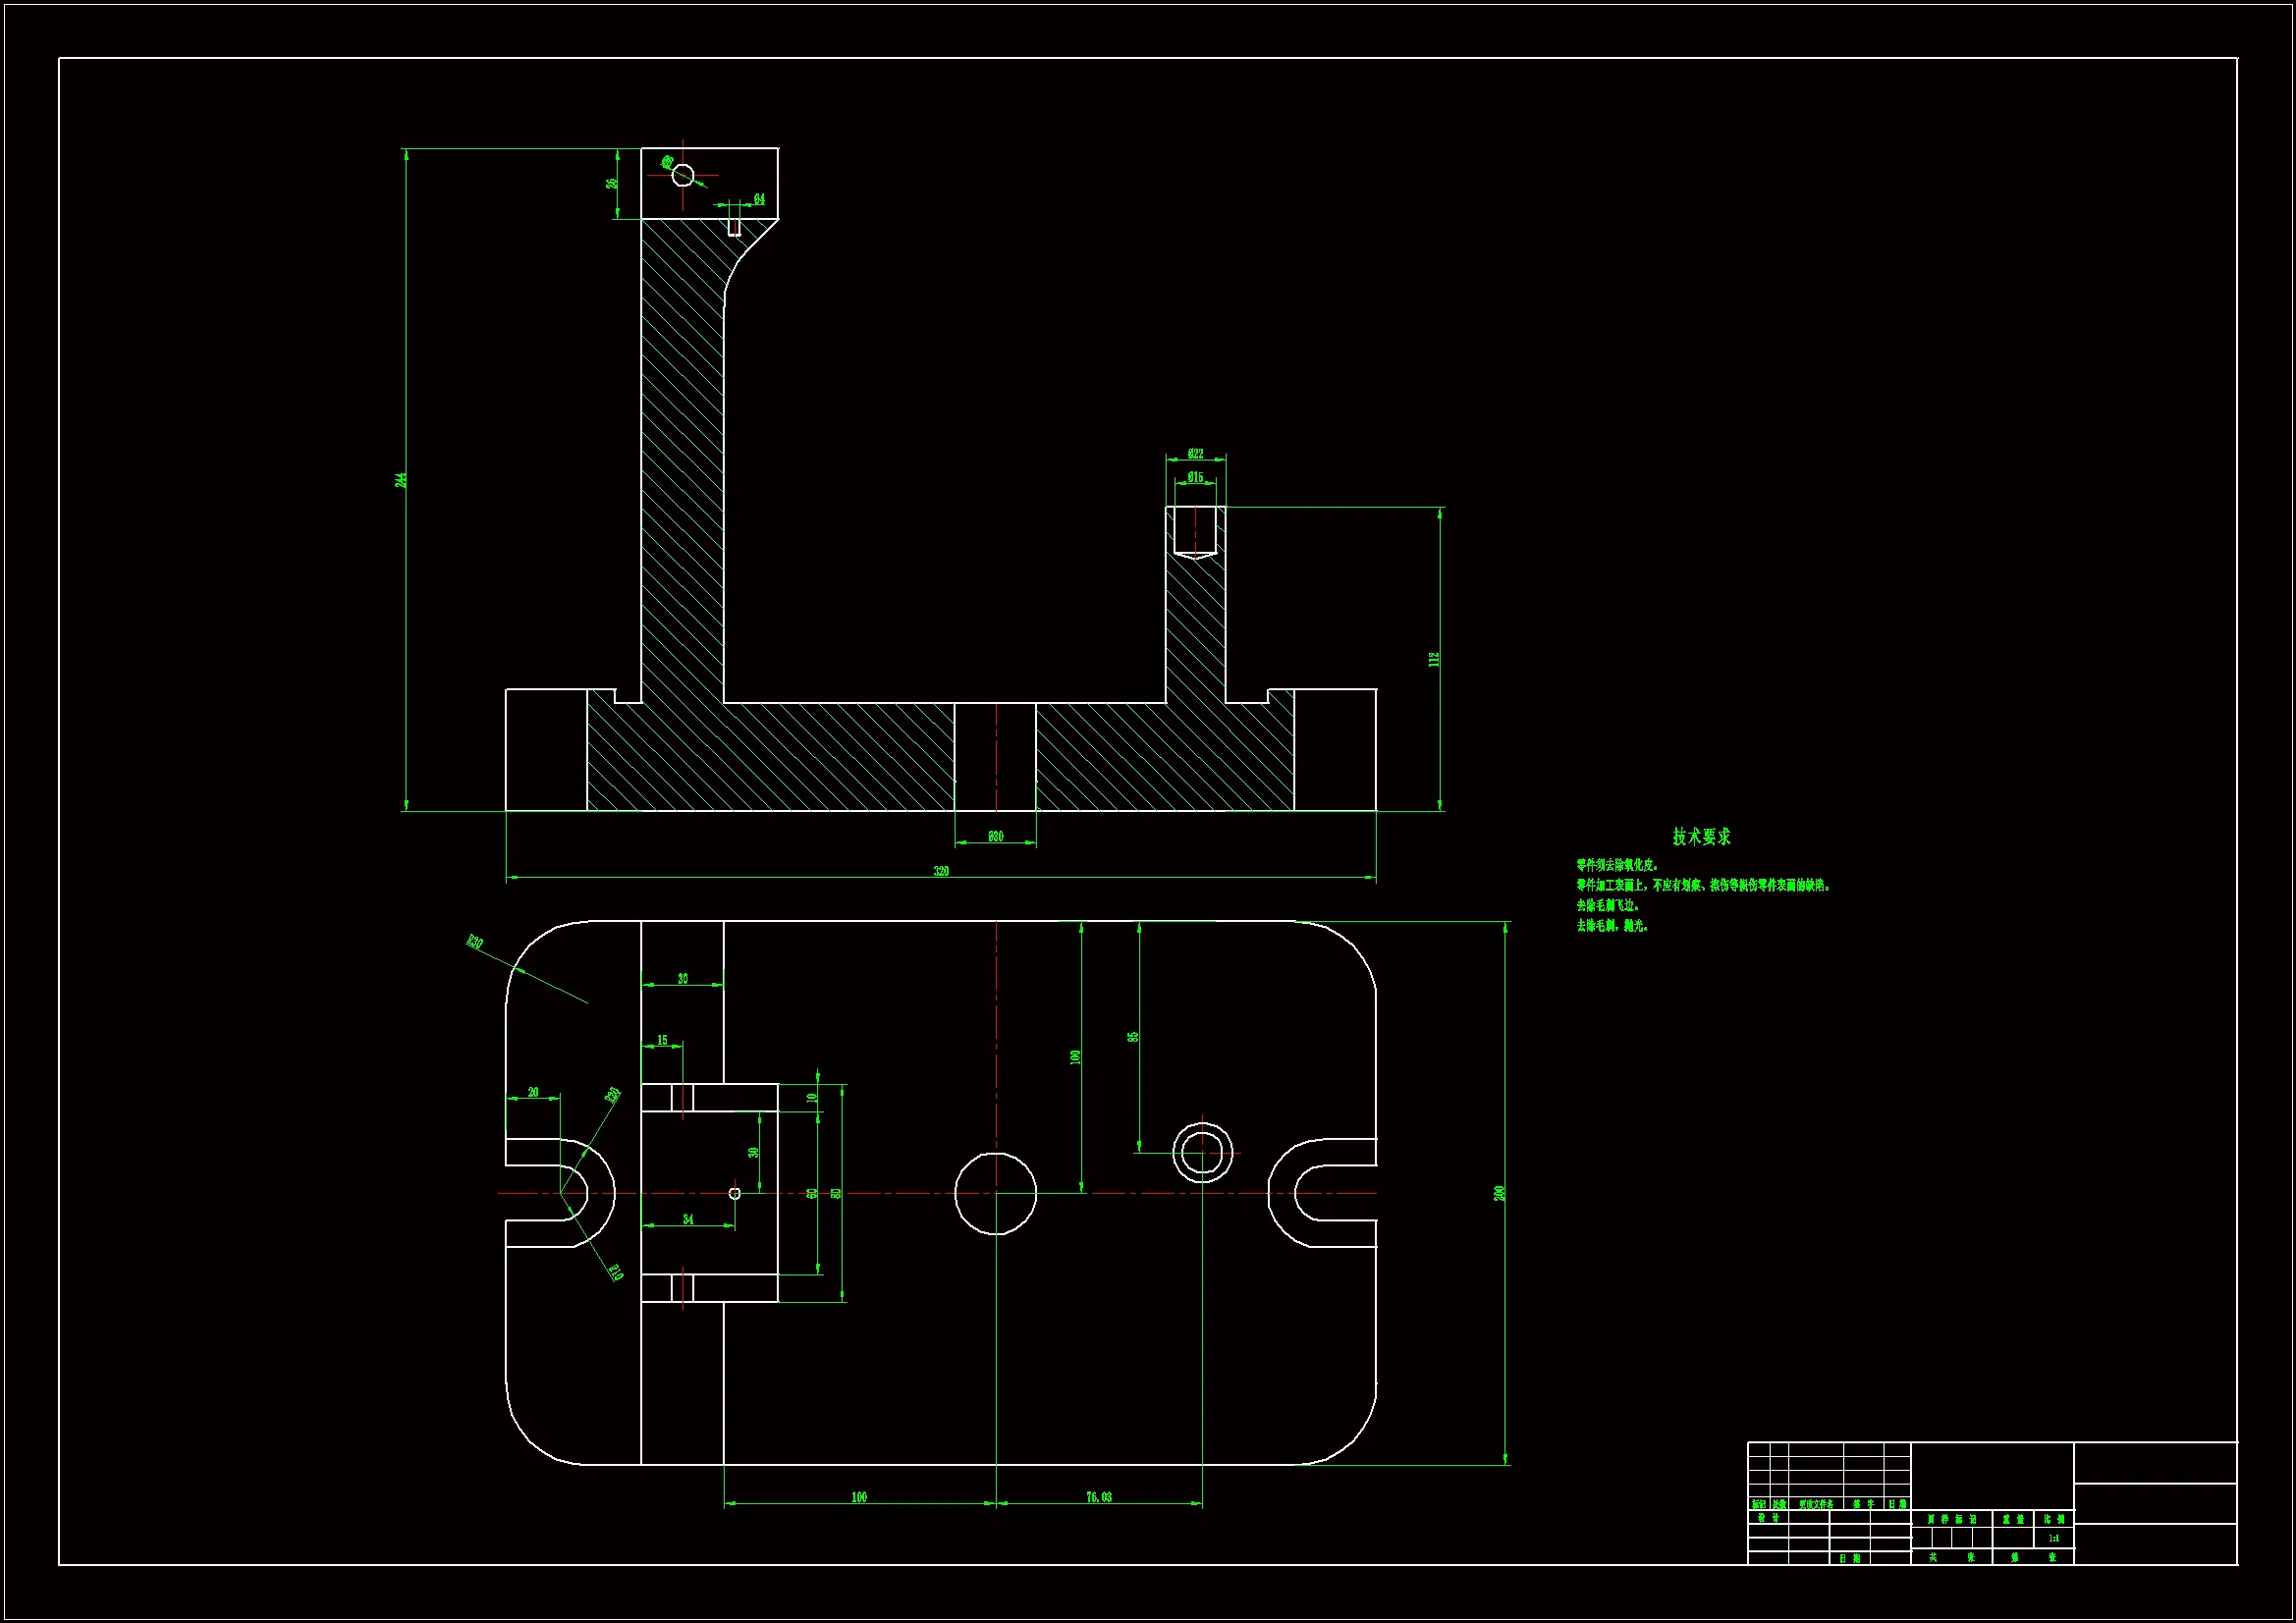Screen dimensions: 2296x1623
Task: Click the concentric circle post in plan view
Action: [1202, 1152]
